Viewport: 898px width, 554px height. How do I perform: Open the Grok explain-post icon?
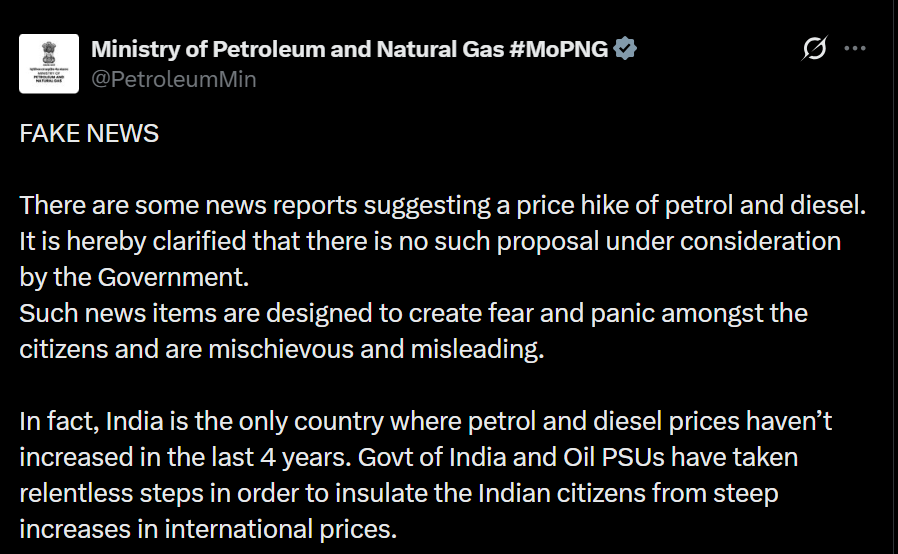(x=815, y=48)
